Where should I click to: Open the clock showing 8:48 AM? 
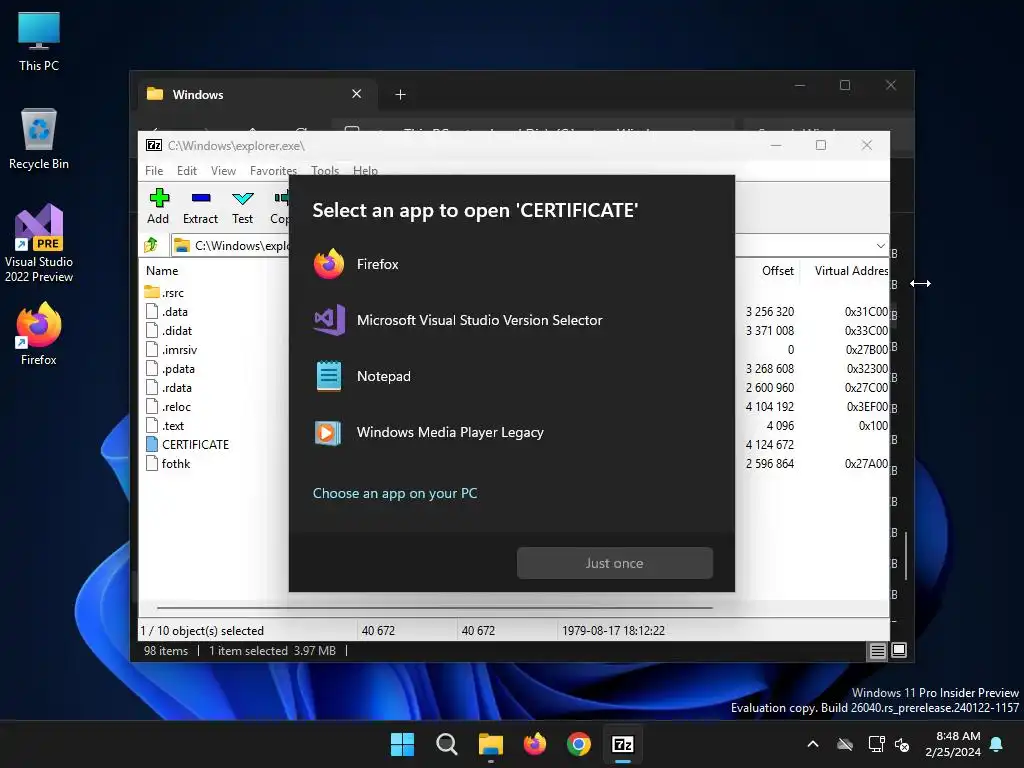(x=953, y=744)
